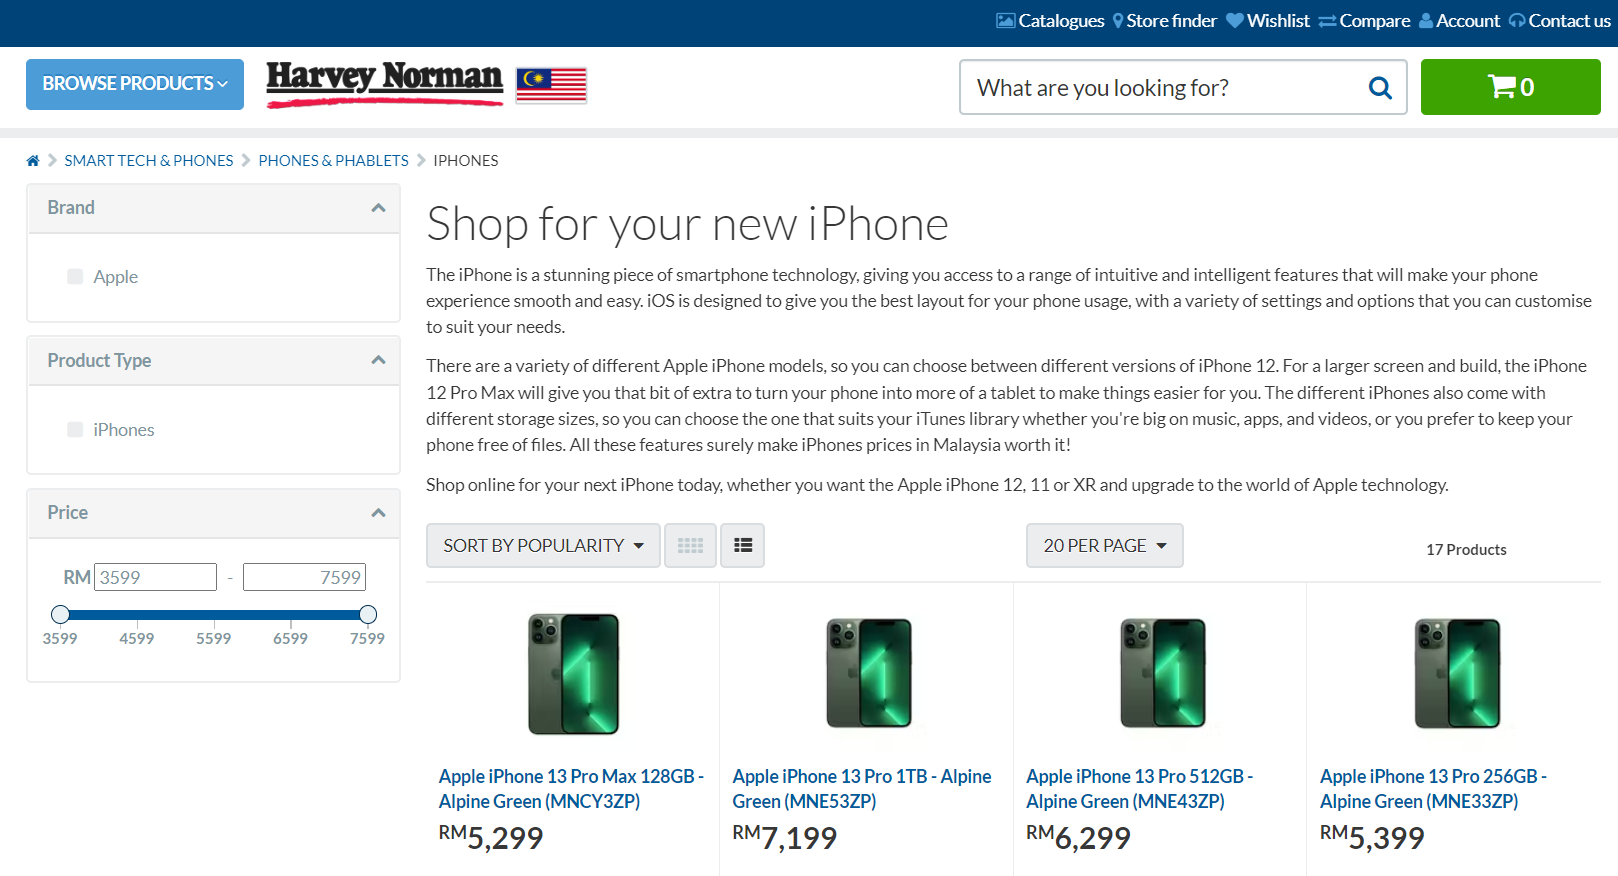
Task: Switch to list view layout
Action: click(743, 546)
